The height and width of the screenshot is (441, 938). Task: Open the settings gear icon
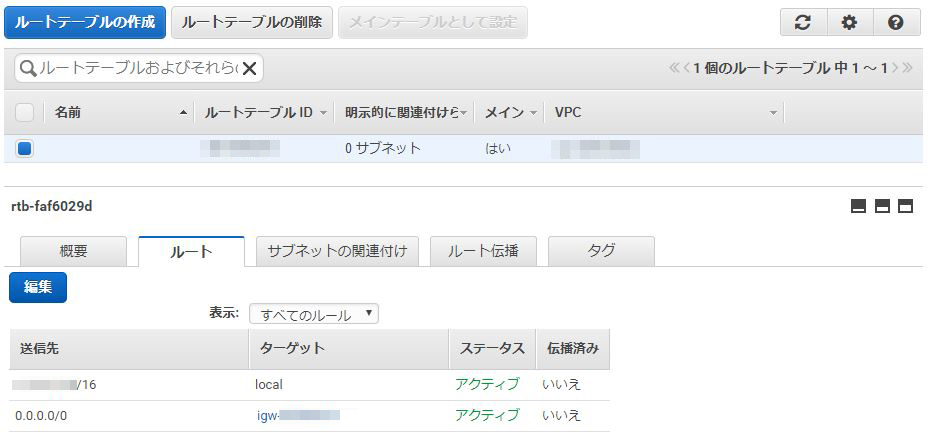[x=849, y=23]
